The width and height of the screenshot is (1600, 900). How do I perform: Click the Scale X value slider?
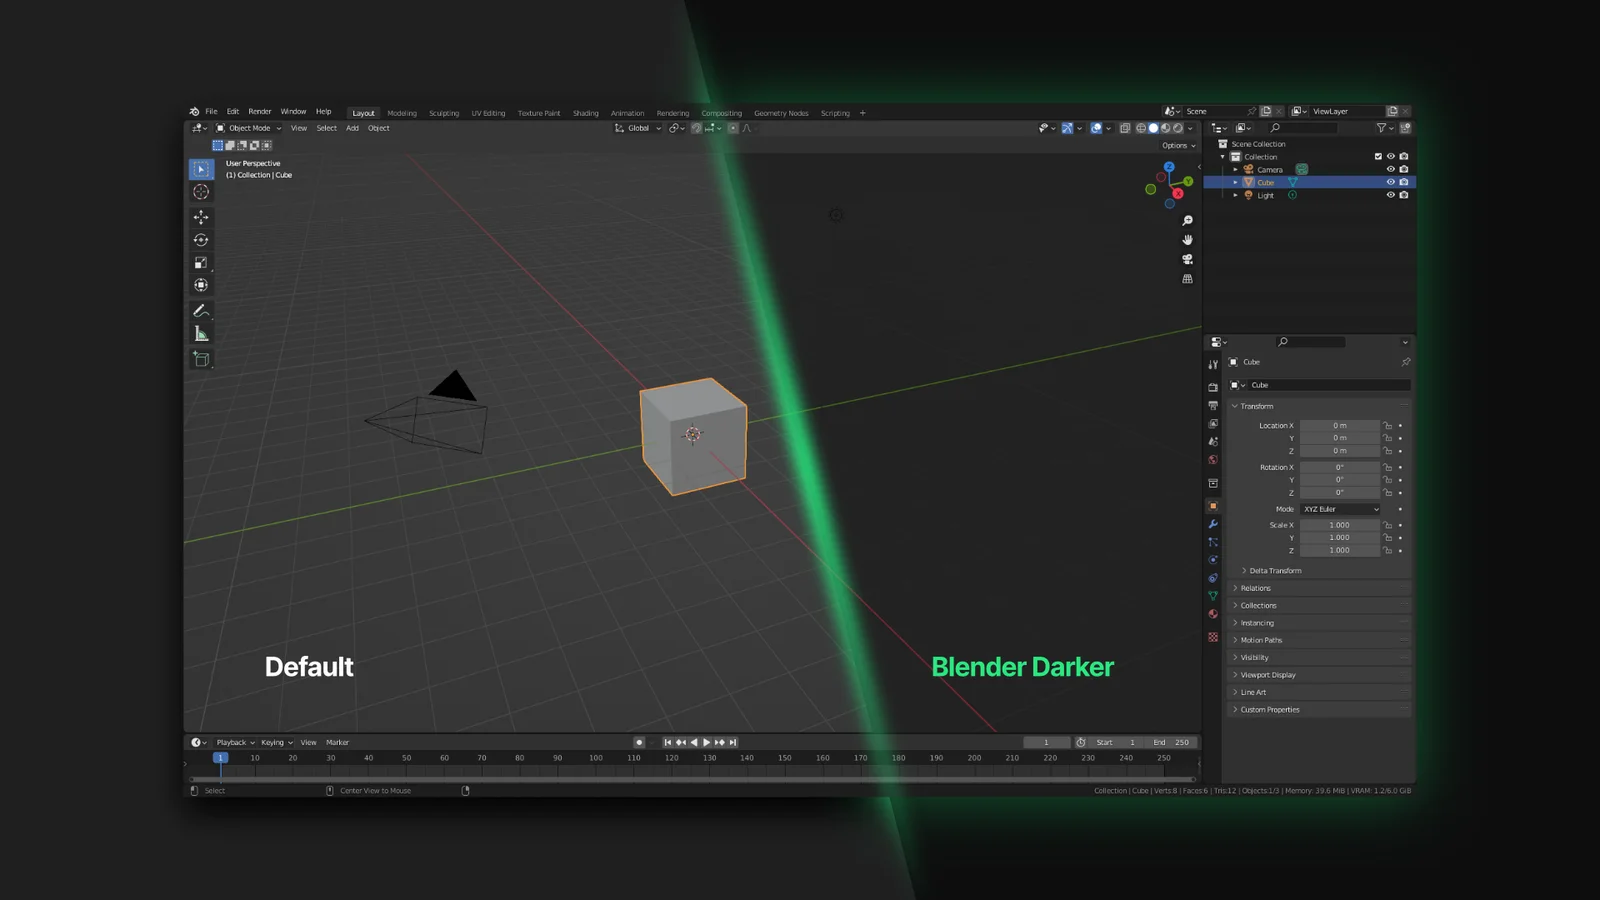tap(1340, 524)
